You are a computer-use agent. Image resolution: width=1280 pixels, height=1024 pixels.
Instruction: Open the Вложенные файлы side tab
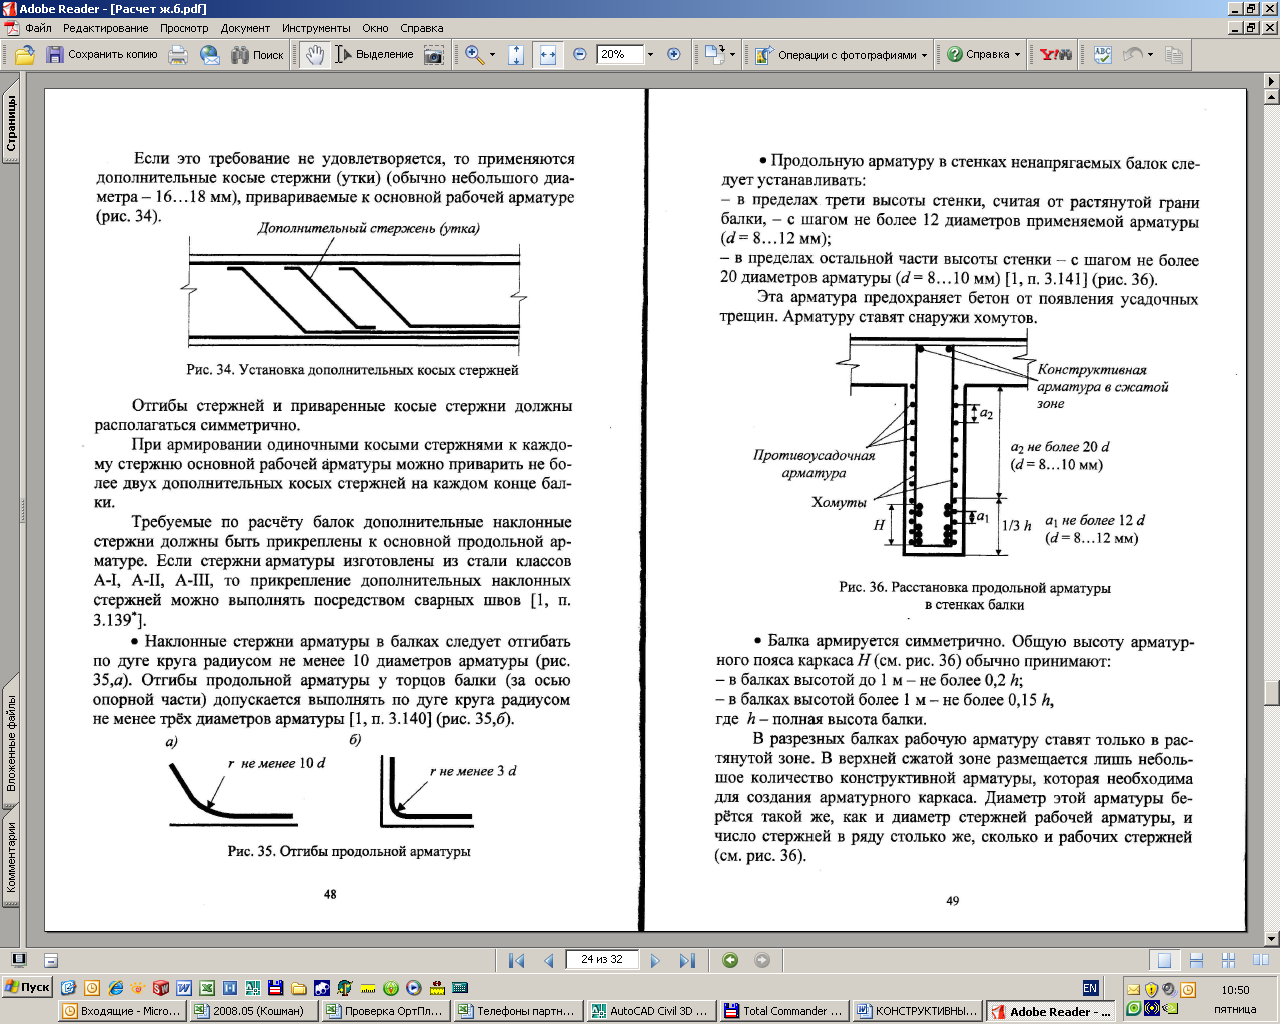click(x=11, y=743)
